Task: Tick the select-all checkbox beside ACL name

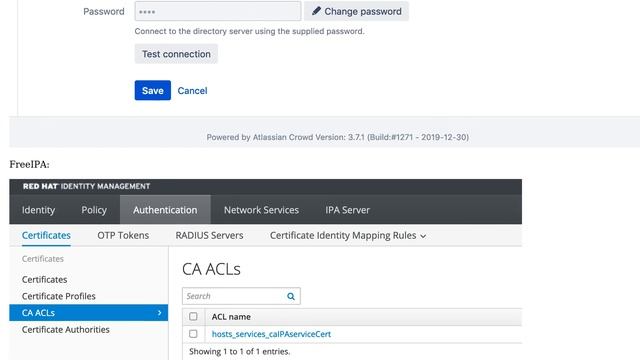Action: pyautogui.click(x=193, y=316)
